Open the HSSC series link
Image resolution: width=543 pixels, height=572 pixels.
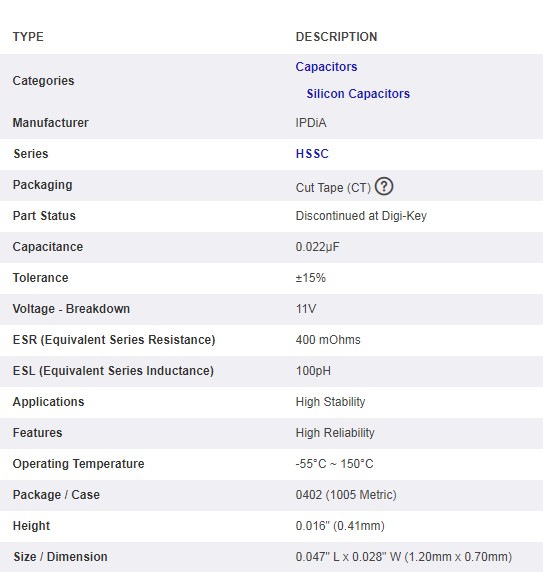(x=312, y=154)
